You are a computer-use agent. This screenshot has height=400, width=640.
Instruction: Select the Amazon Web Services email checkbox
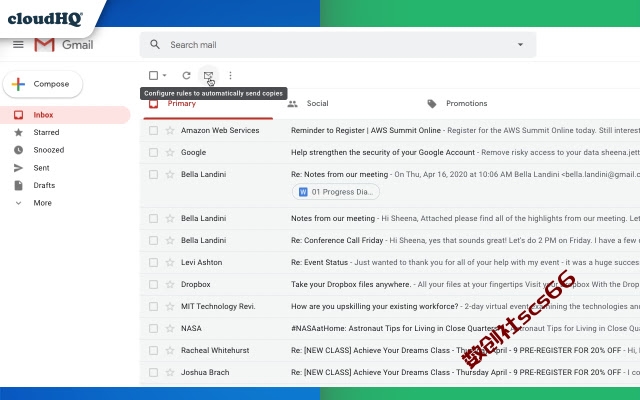coord(153,131)
